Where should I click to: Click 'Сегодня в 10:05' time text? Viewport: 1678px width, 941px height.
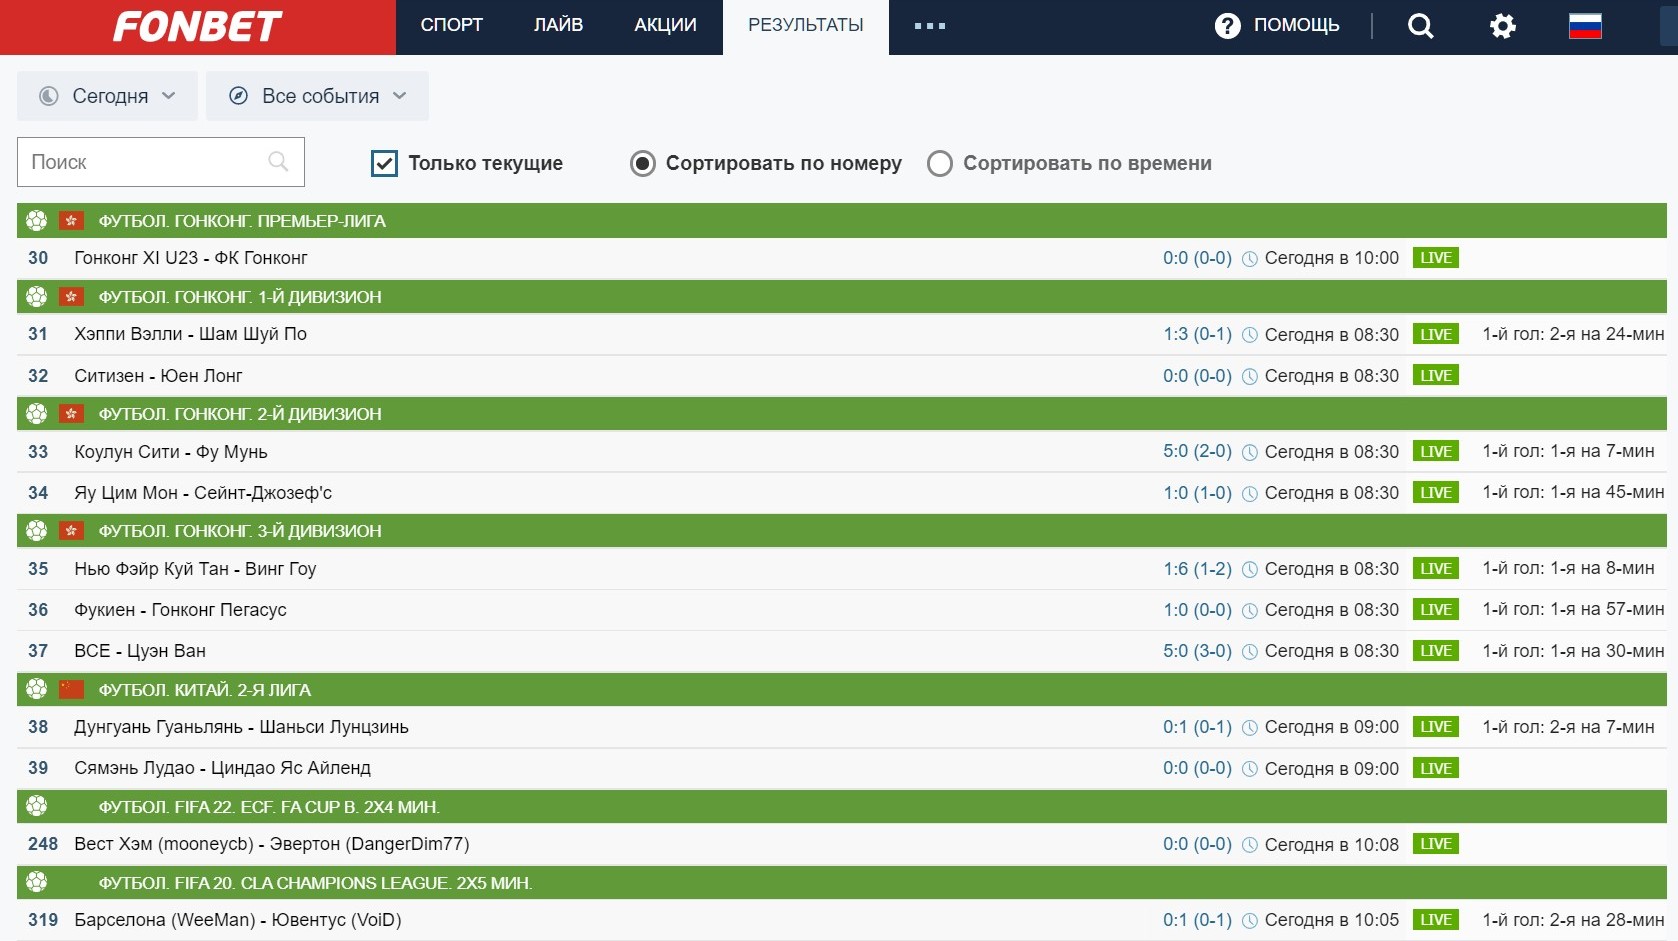point(1332,920)
